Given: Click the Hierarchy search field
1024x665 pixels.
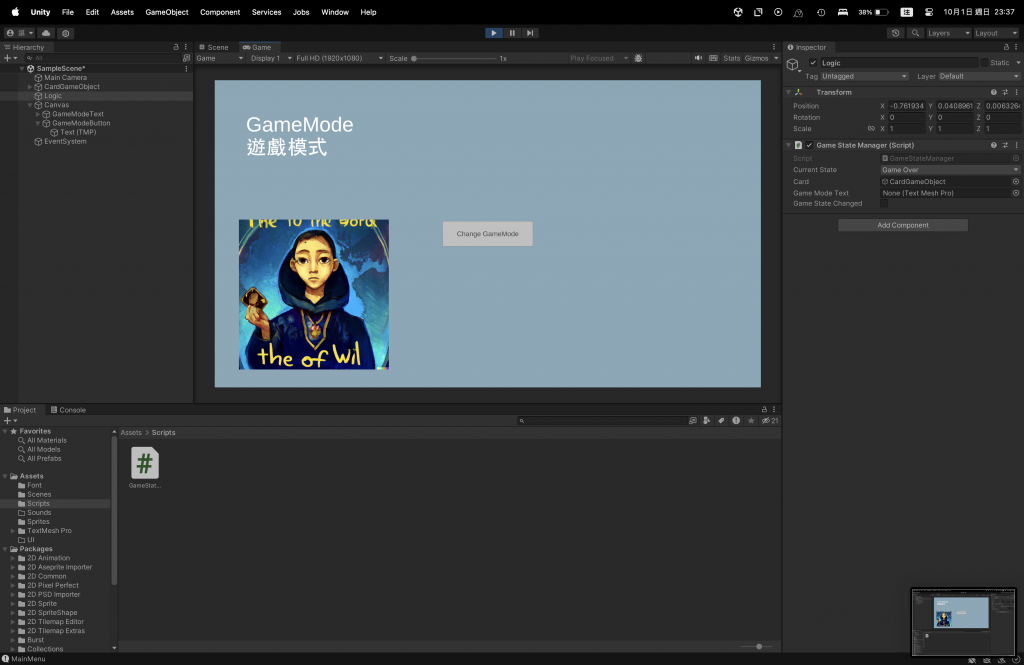Looking at the screenshot, I should [101, 58].
